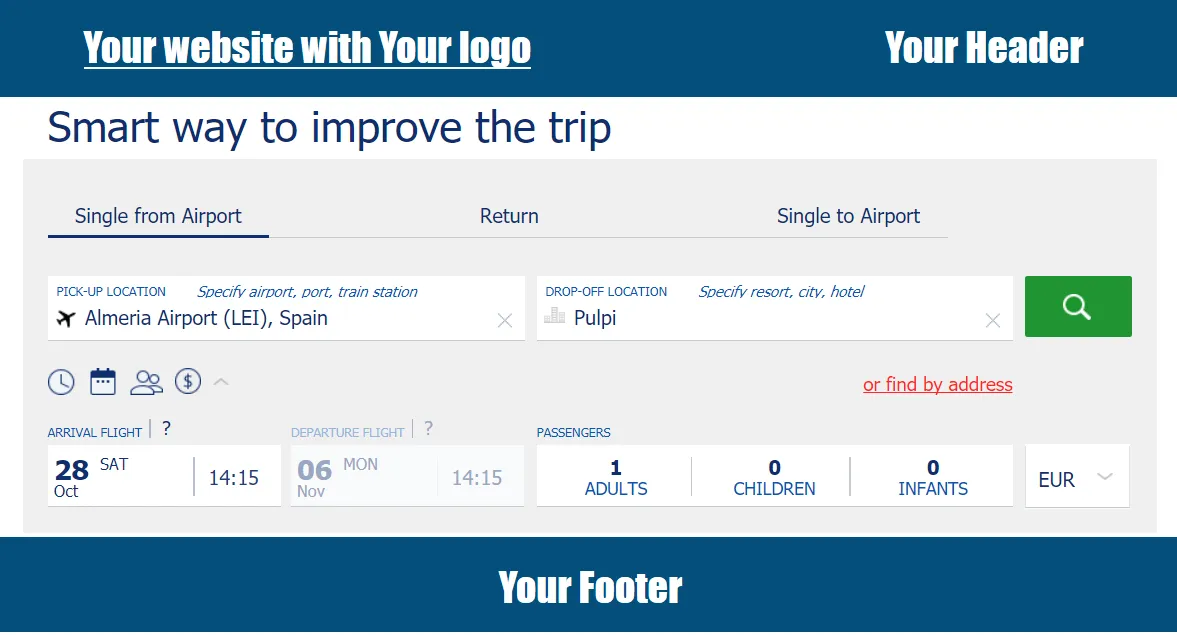Change the Adults passenger count
Image resolution: width=1177 pixels, height=635 pixels.
point(614,476)
